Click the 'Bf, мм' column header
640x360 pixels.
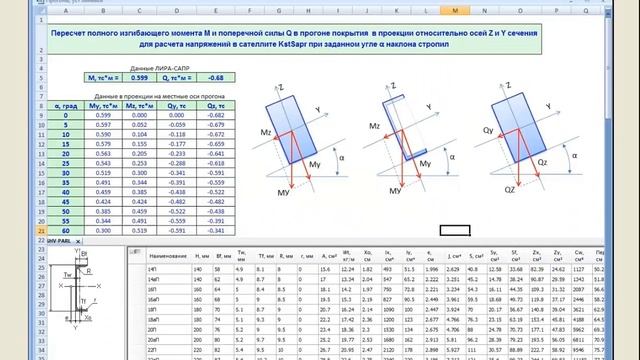223,256
